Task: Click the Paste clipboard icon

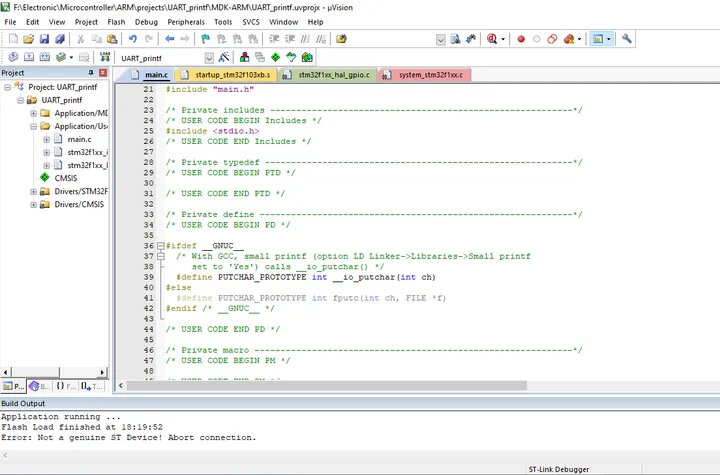Action: [112, 39]
